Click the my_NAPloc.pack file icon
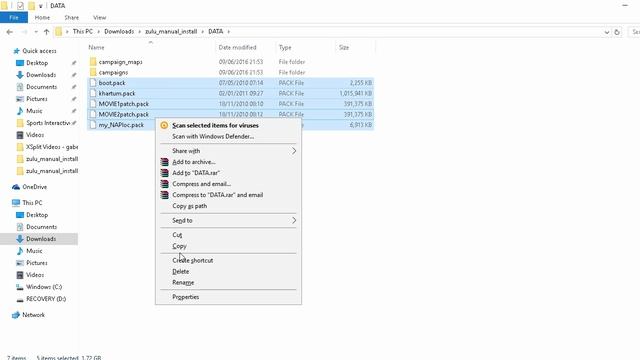 tap(93, 125)
